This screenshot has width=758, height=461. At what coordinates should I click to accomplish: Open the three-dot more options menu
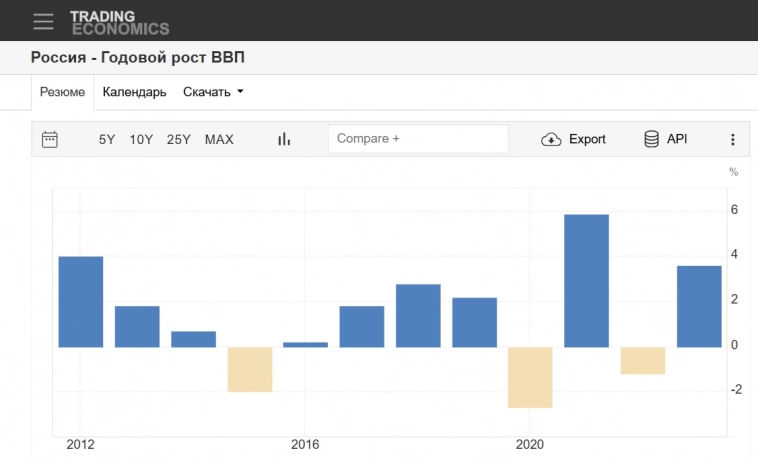[732, 140]
